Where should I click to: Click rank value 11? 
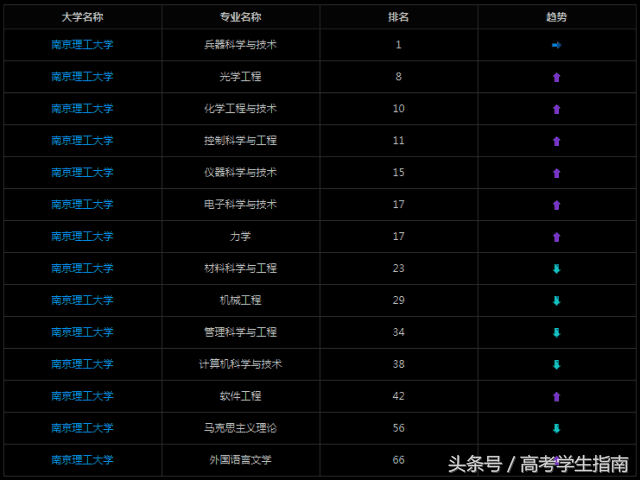pos(398,140)
